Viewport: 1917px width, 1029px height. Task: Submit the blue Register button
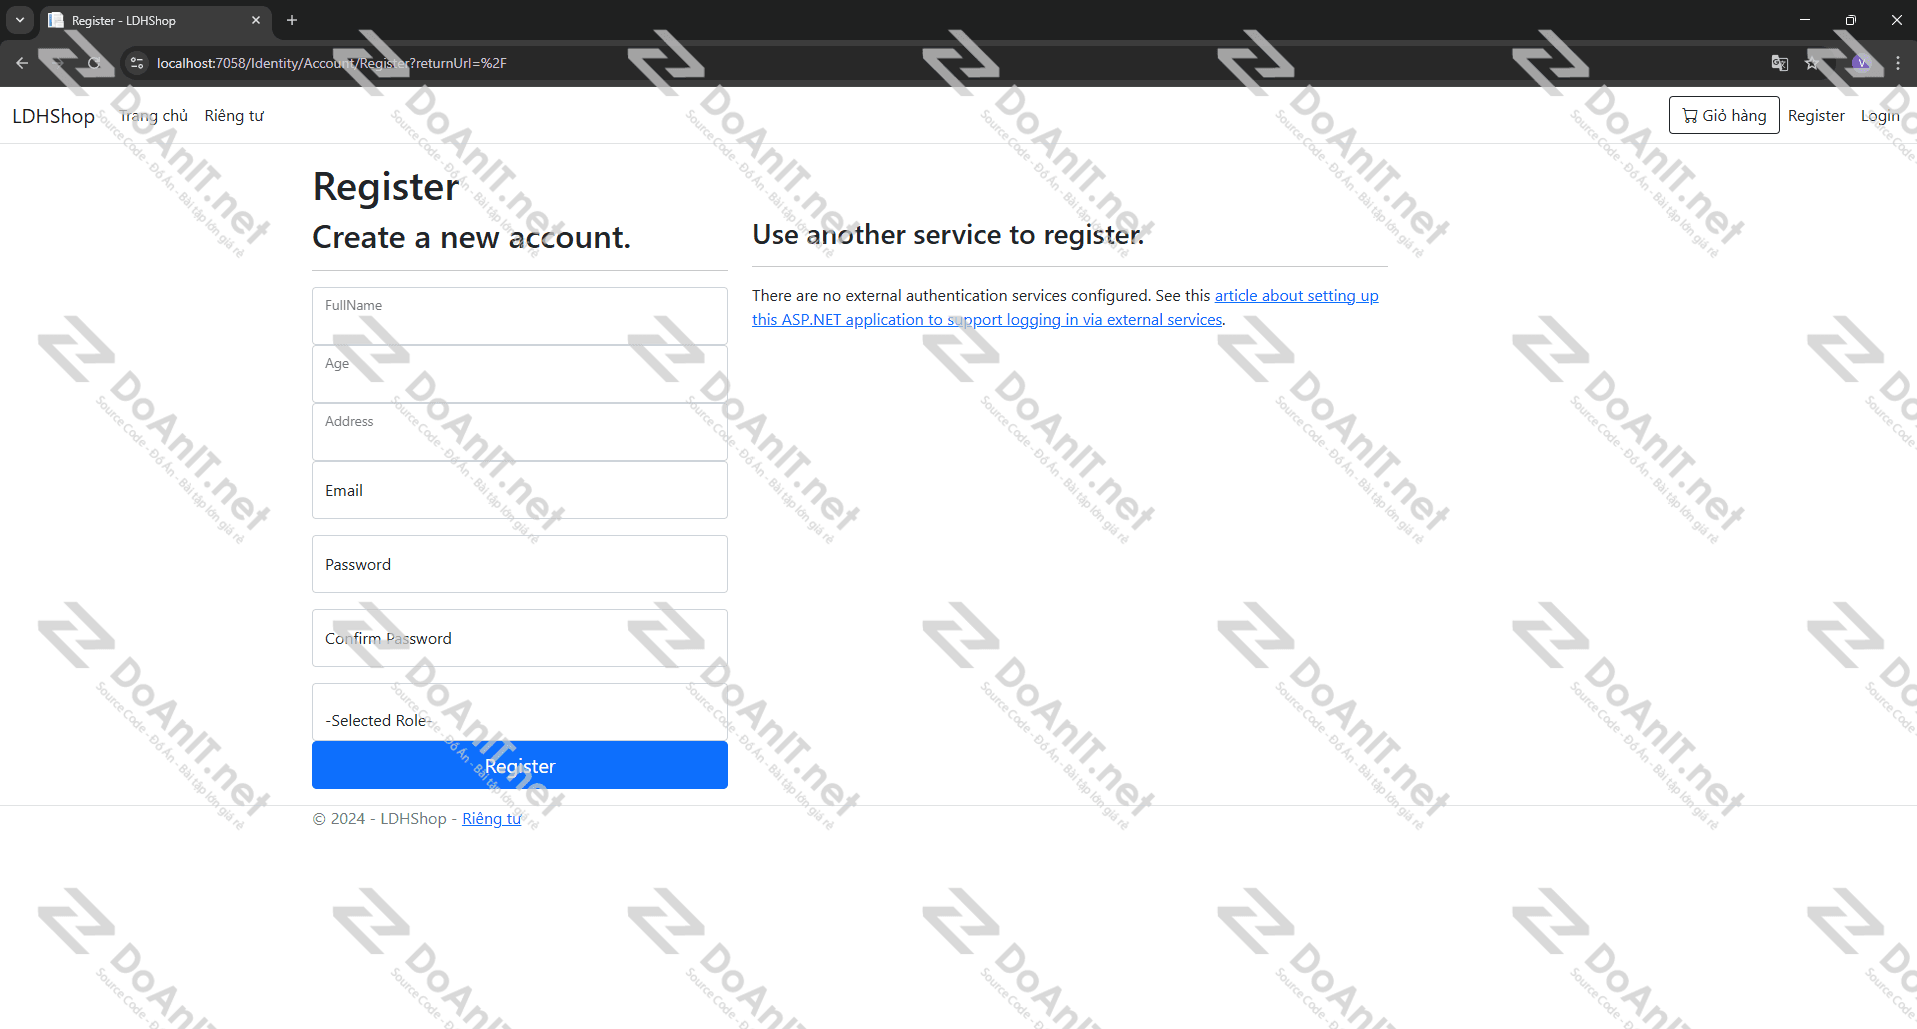tap(520, 765)
